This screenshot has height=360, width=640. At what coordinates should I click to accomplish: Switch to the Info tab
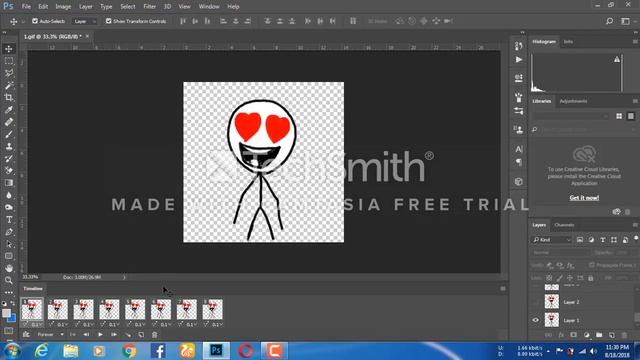568,42
